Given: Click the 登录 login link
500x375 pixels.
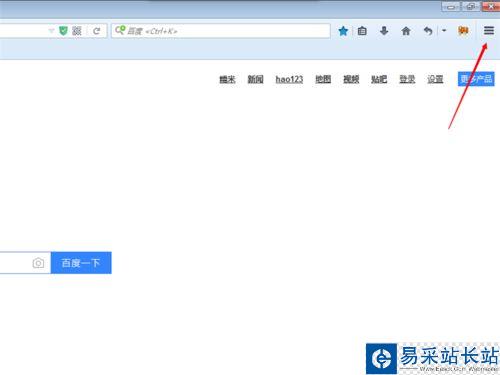Looking at the screenshot, I should (407, 79).
